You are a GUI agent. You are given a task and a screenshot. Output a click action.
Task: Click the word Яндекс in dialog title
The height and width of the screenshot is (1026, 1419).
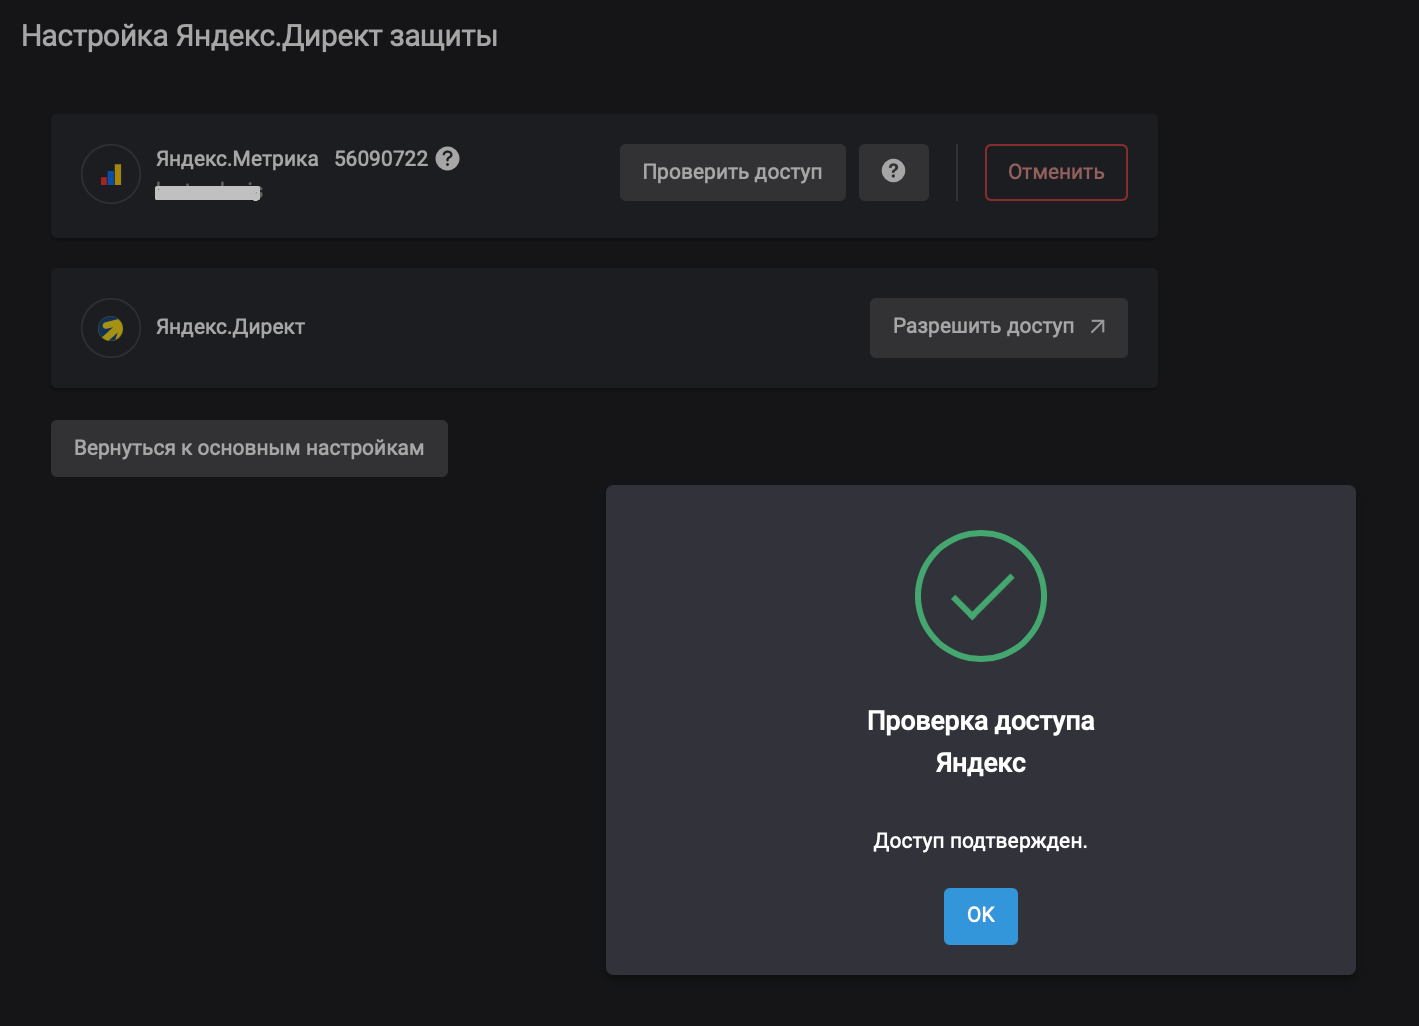pos(980,764)
